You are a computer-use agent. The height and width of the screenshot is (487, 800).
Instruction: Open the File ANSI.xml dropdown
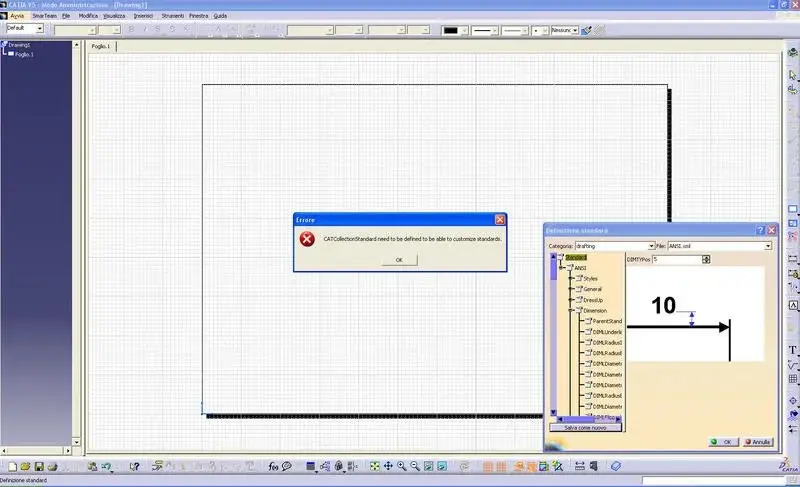click(768, 246)
